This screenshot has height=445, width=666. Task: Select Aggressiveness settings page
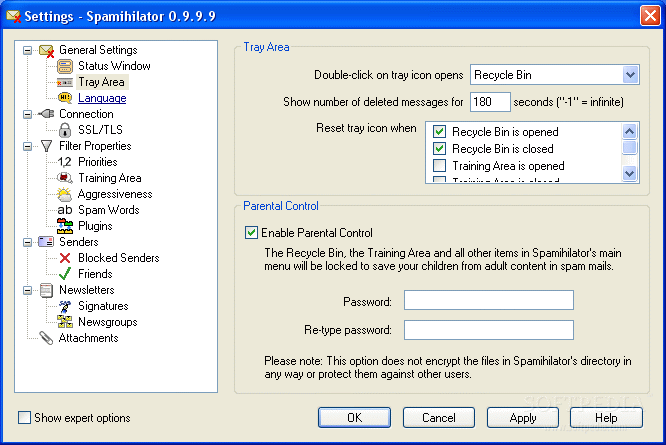[x=115, y=194]
